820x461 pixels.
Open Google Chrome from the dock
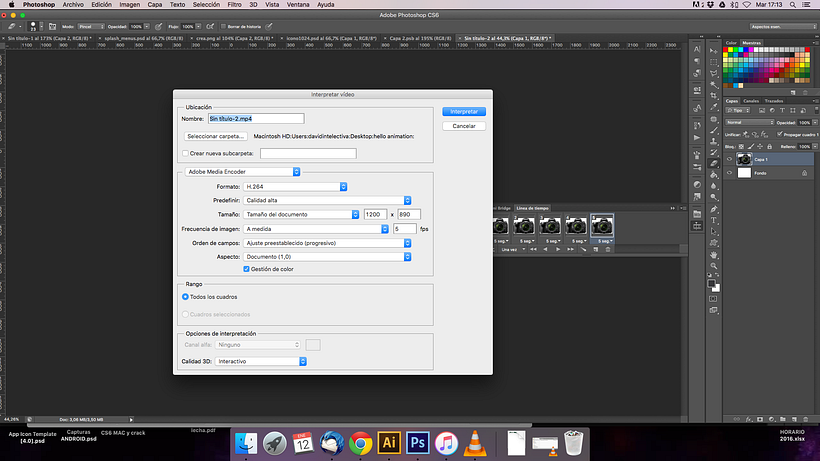pyautogui.click(x=360, y=443)
